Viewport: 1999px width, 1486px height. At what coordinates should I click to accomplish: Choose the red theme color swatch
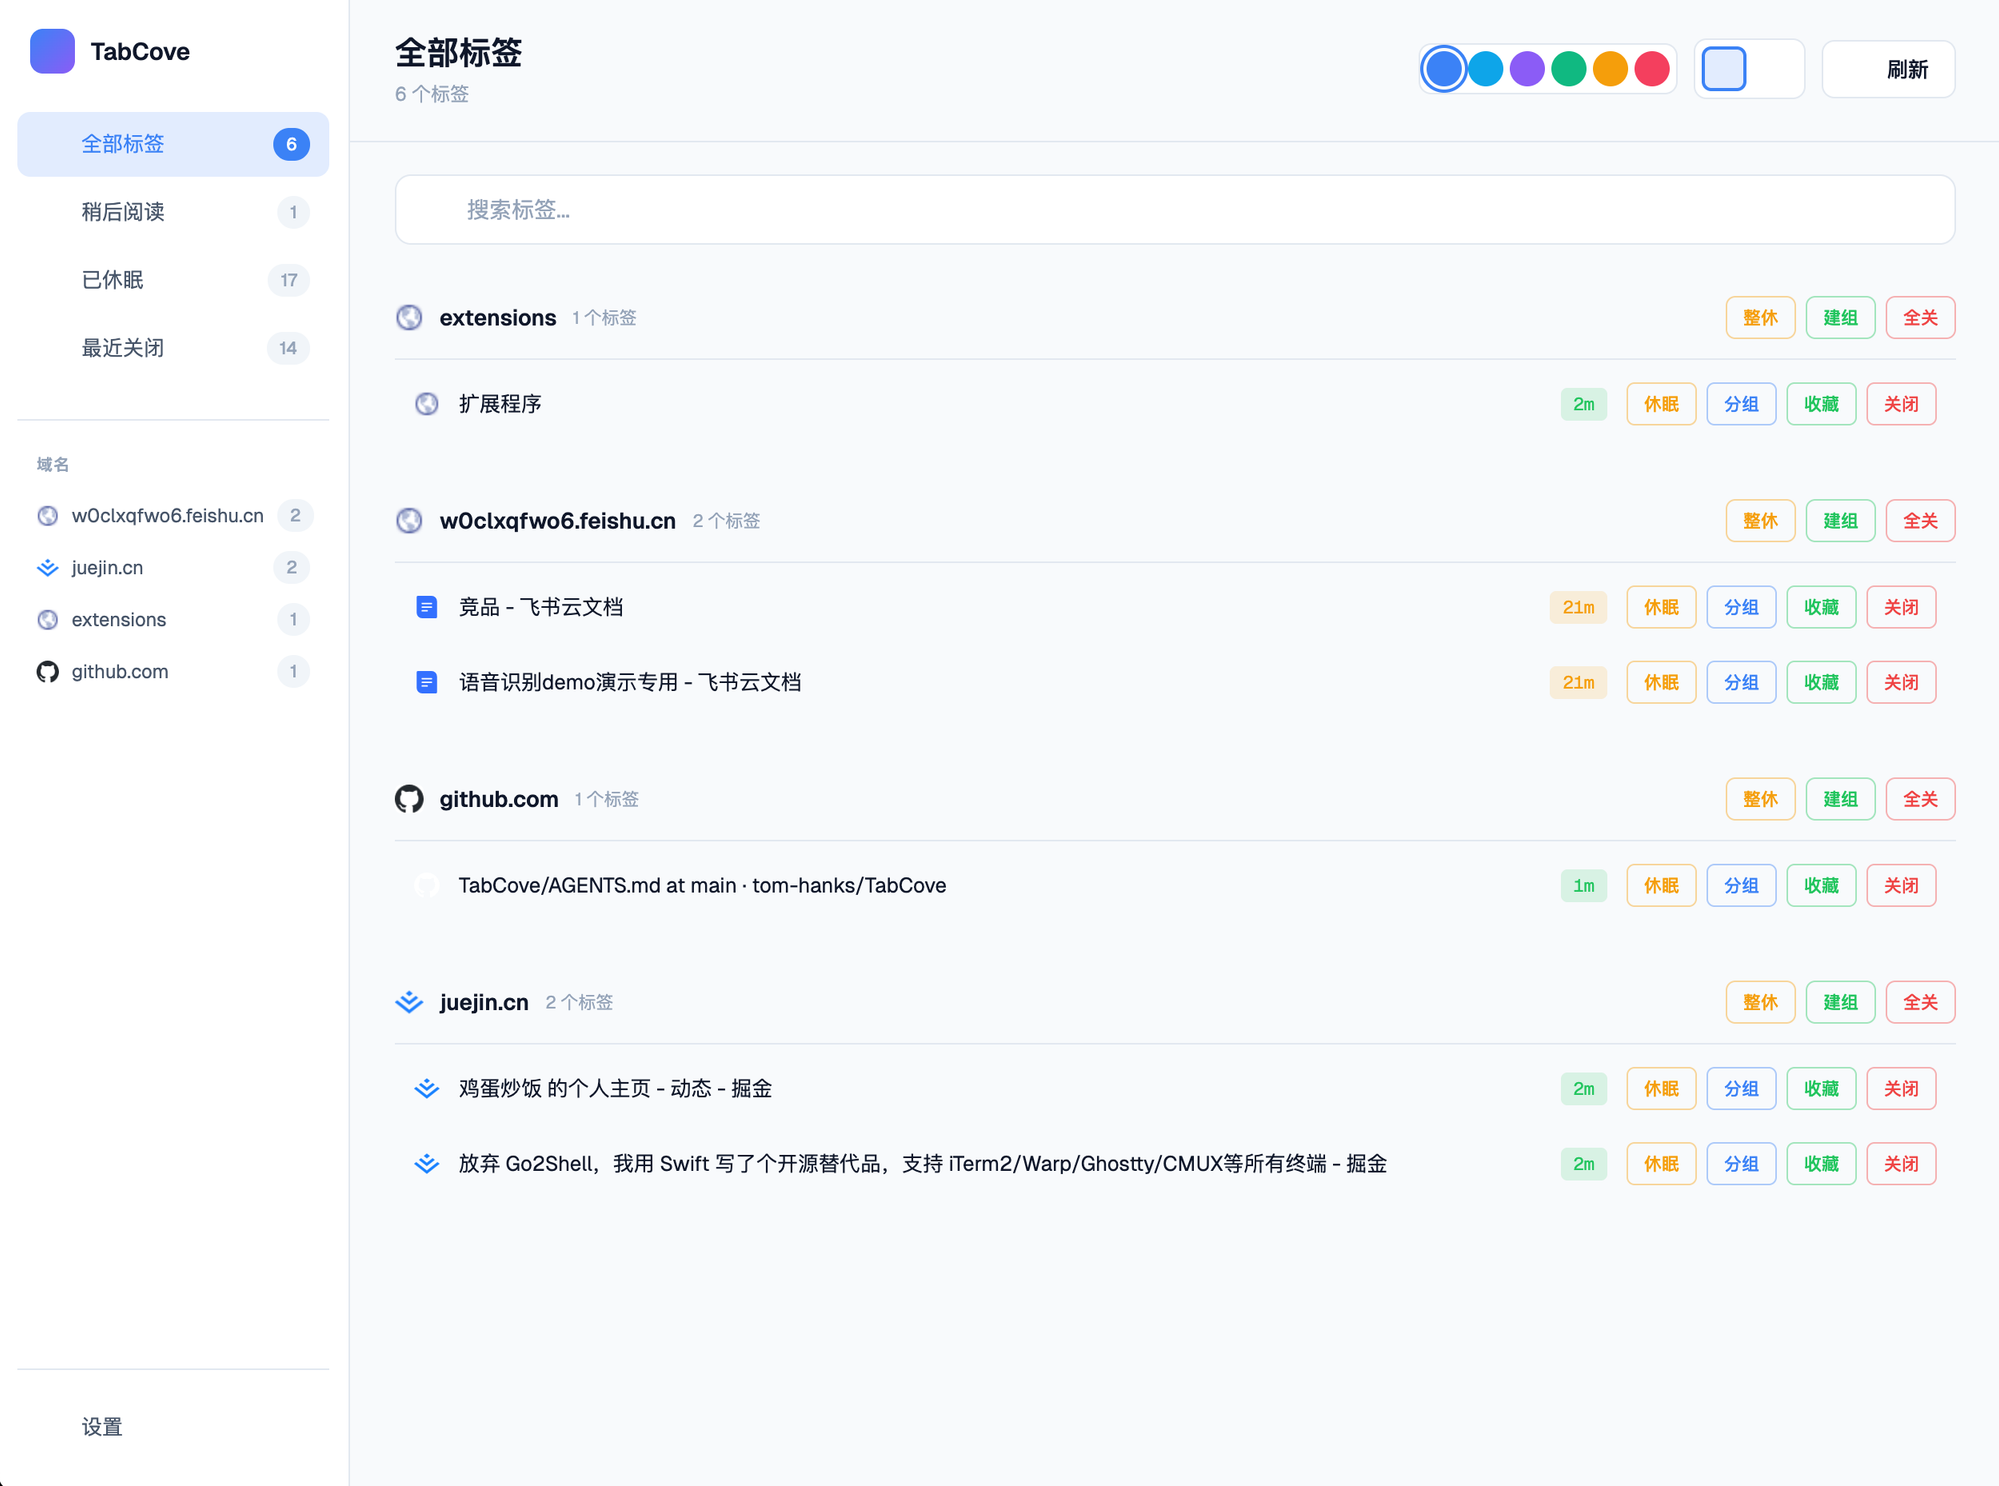tap(1652, 69)
